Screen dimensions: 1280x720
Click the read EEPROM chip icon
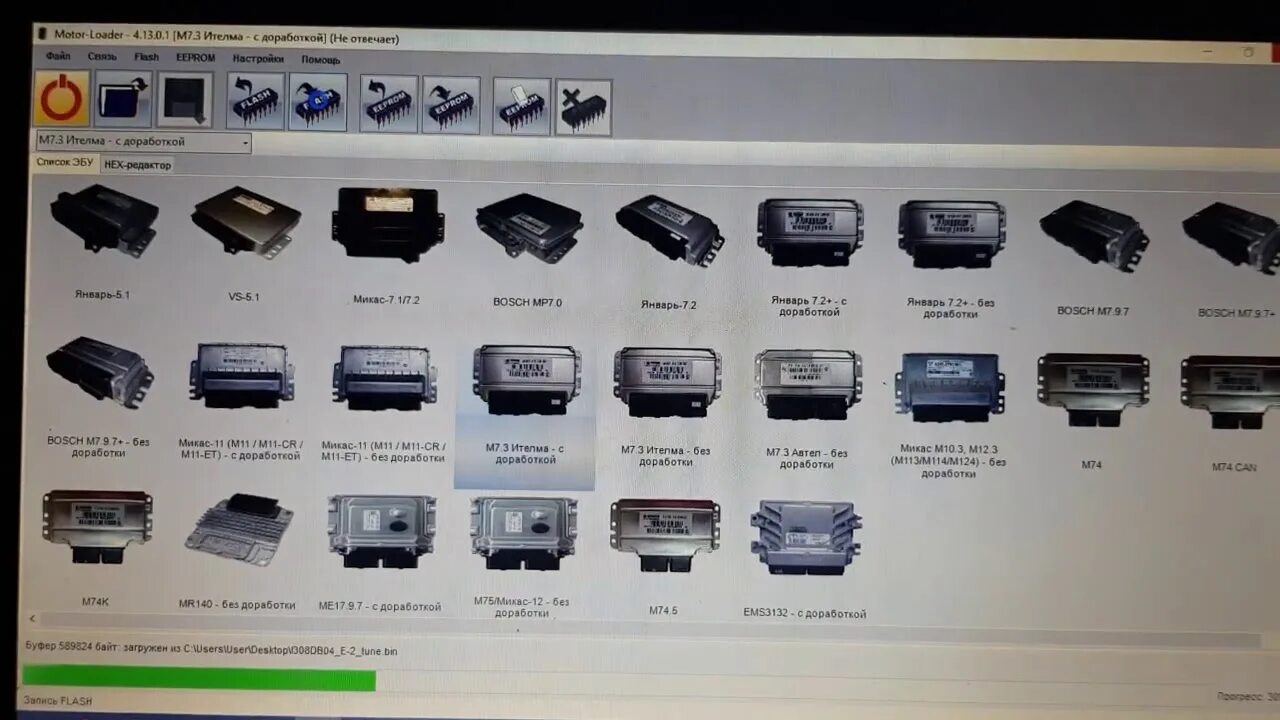(x=388, y=104)
